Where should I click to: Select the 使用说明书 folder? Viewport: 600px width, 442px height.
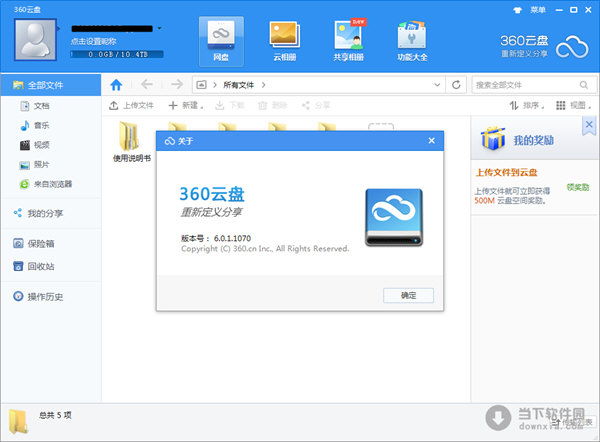point(132,142)
